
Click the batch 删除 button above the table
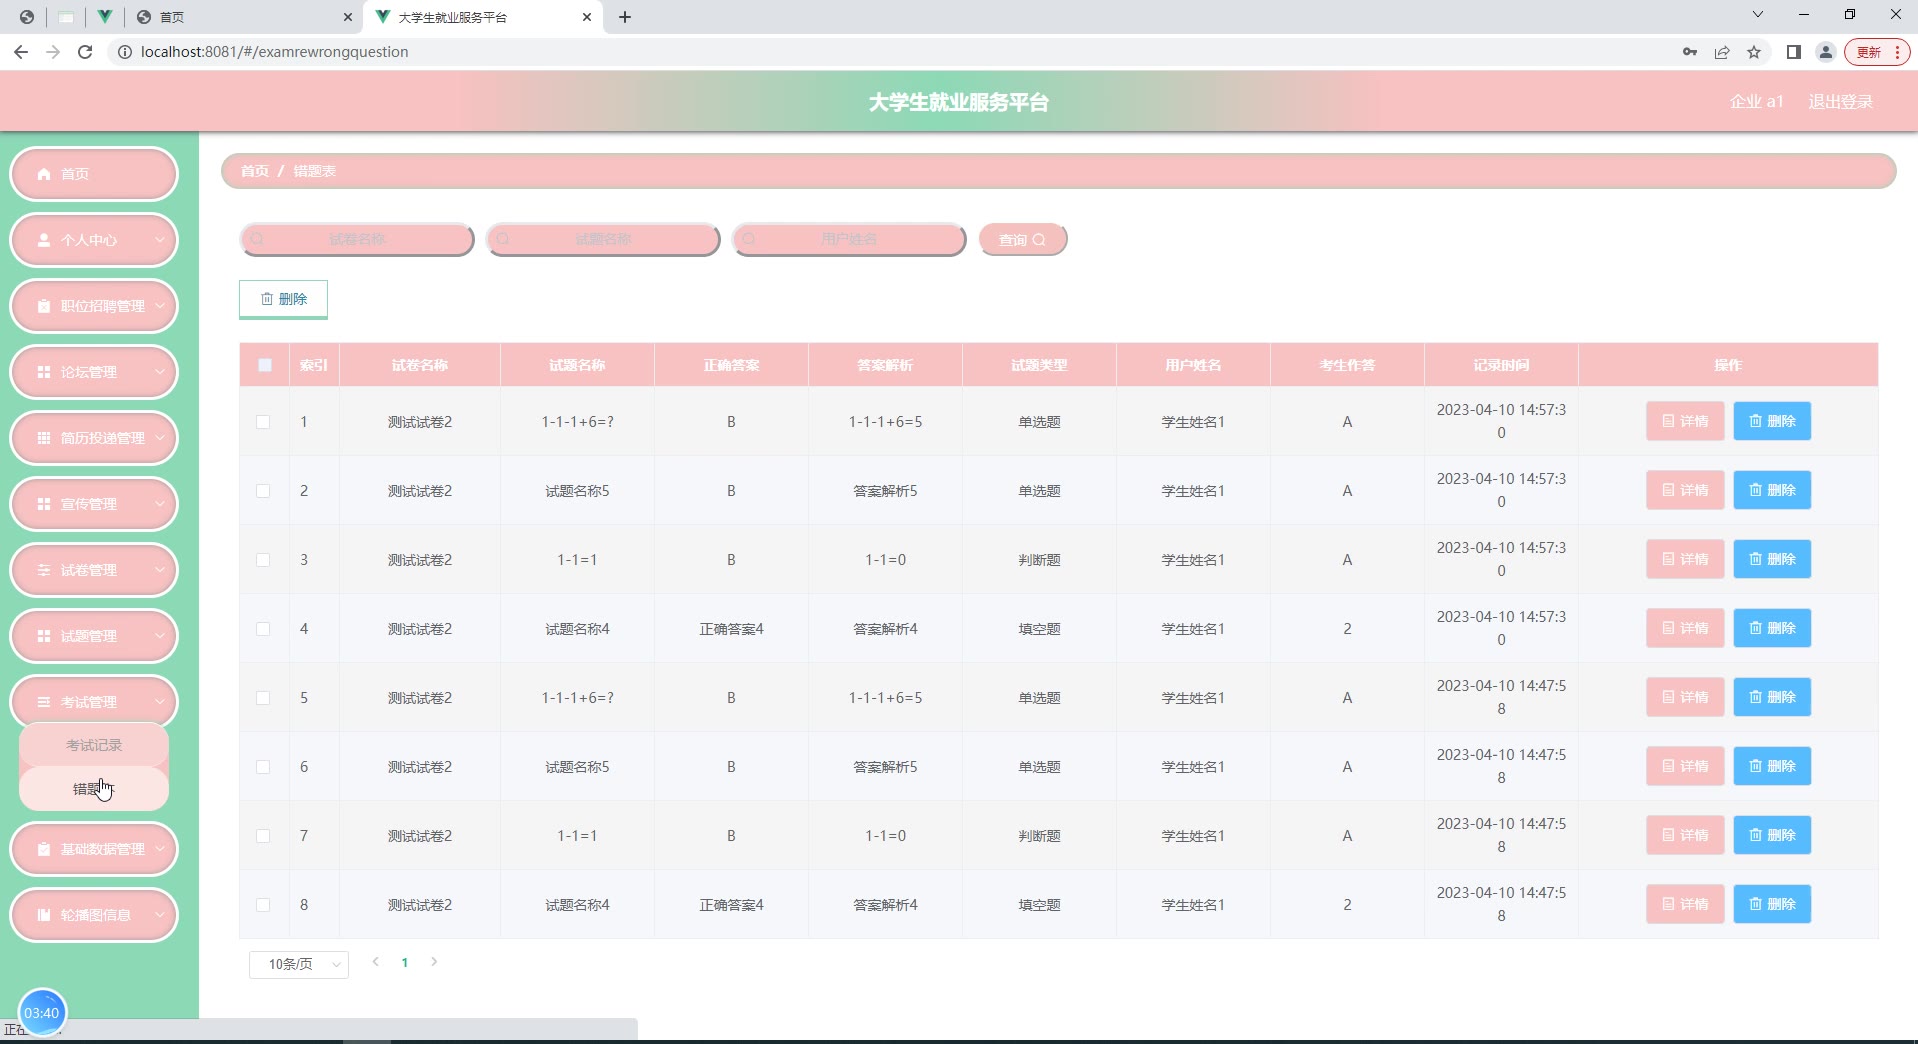pyautogui.click(x=283, y=299)
